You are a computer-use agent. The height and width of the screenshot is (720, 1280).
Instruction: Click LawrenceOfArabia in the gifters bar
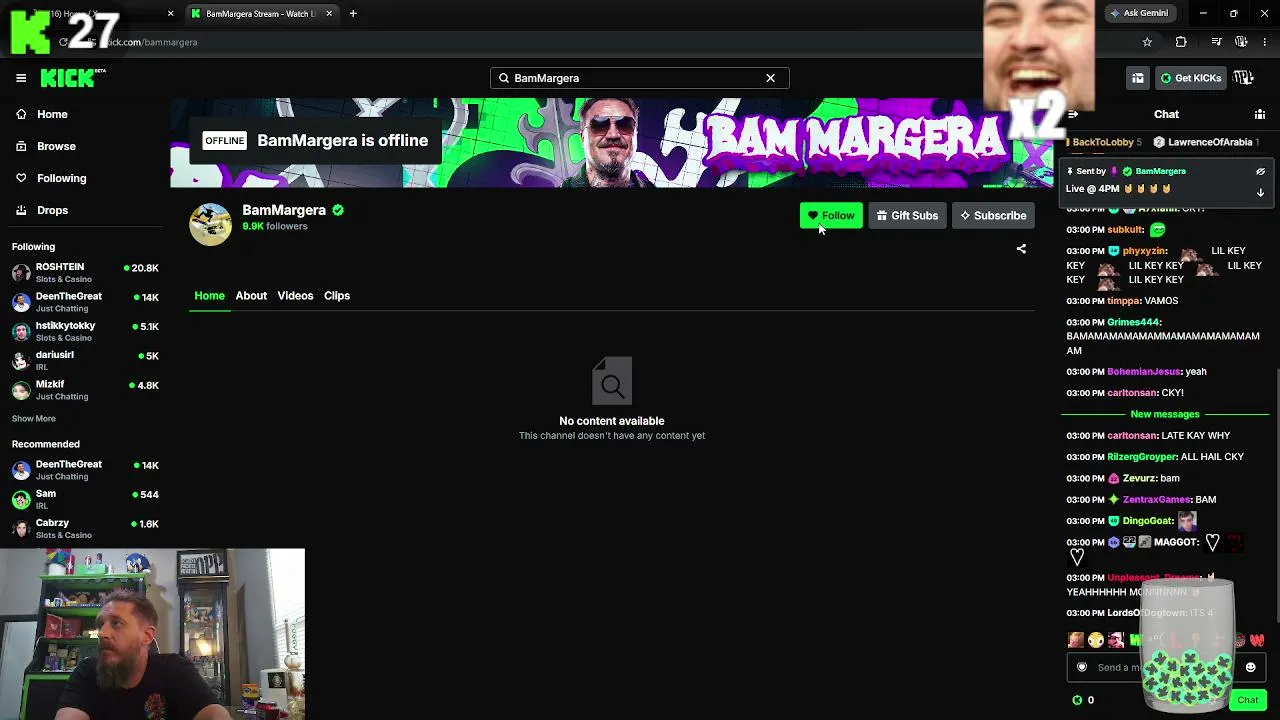1210,142
